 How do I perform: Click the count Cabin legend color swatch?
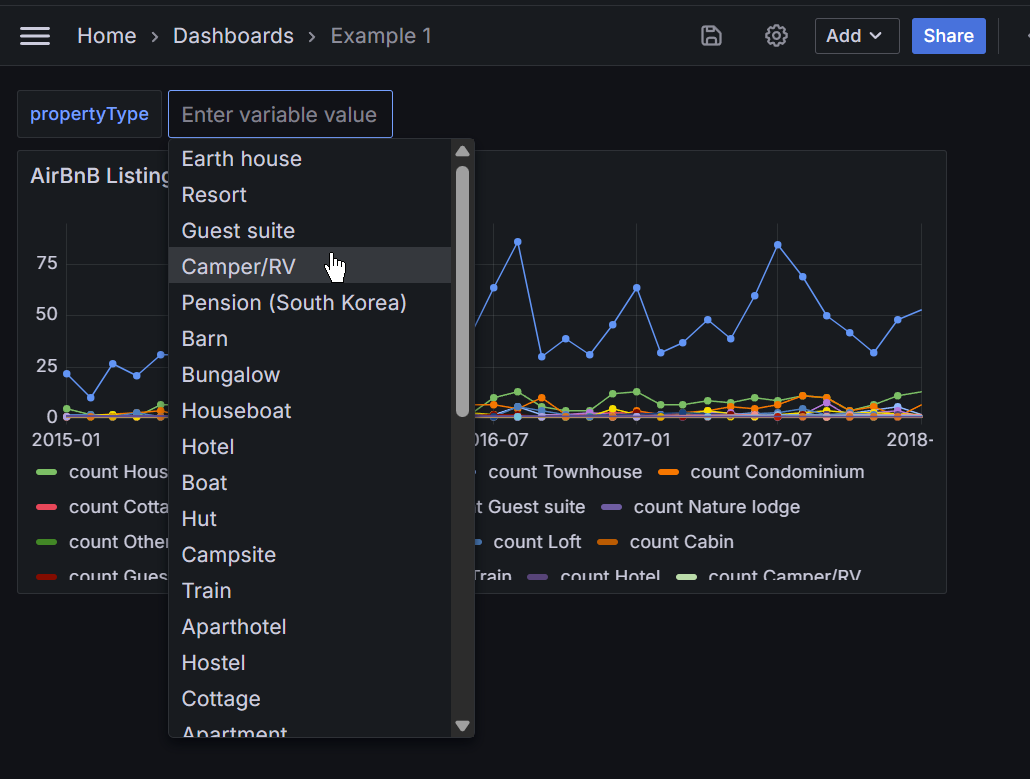point(608,542)
